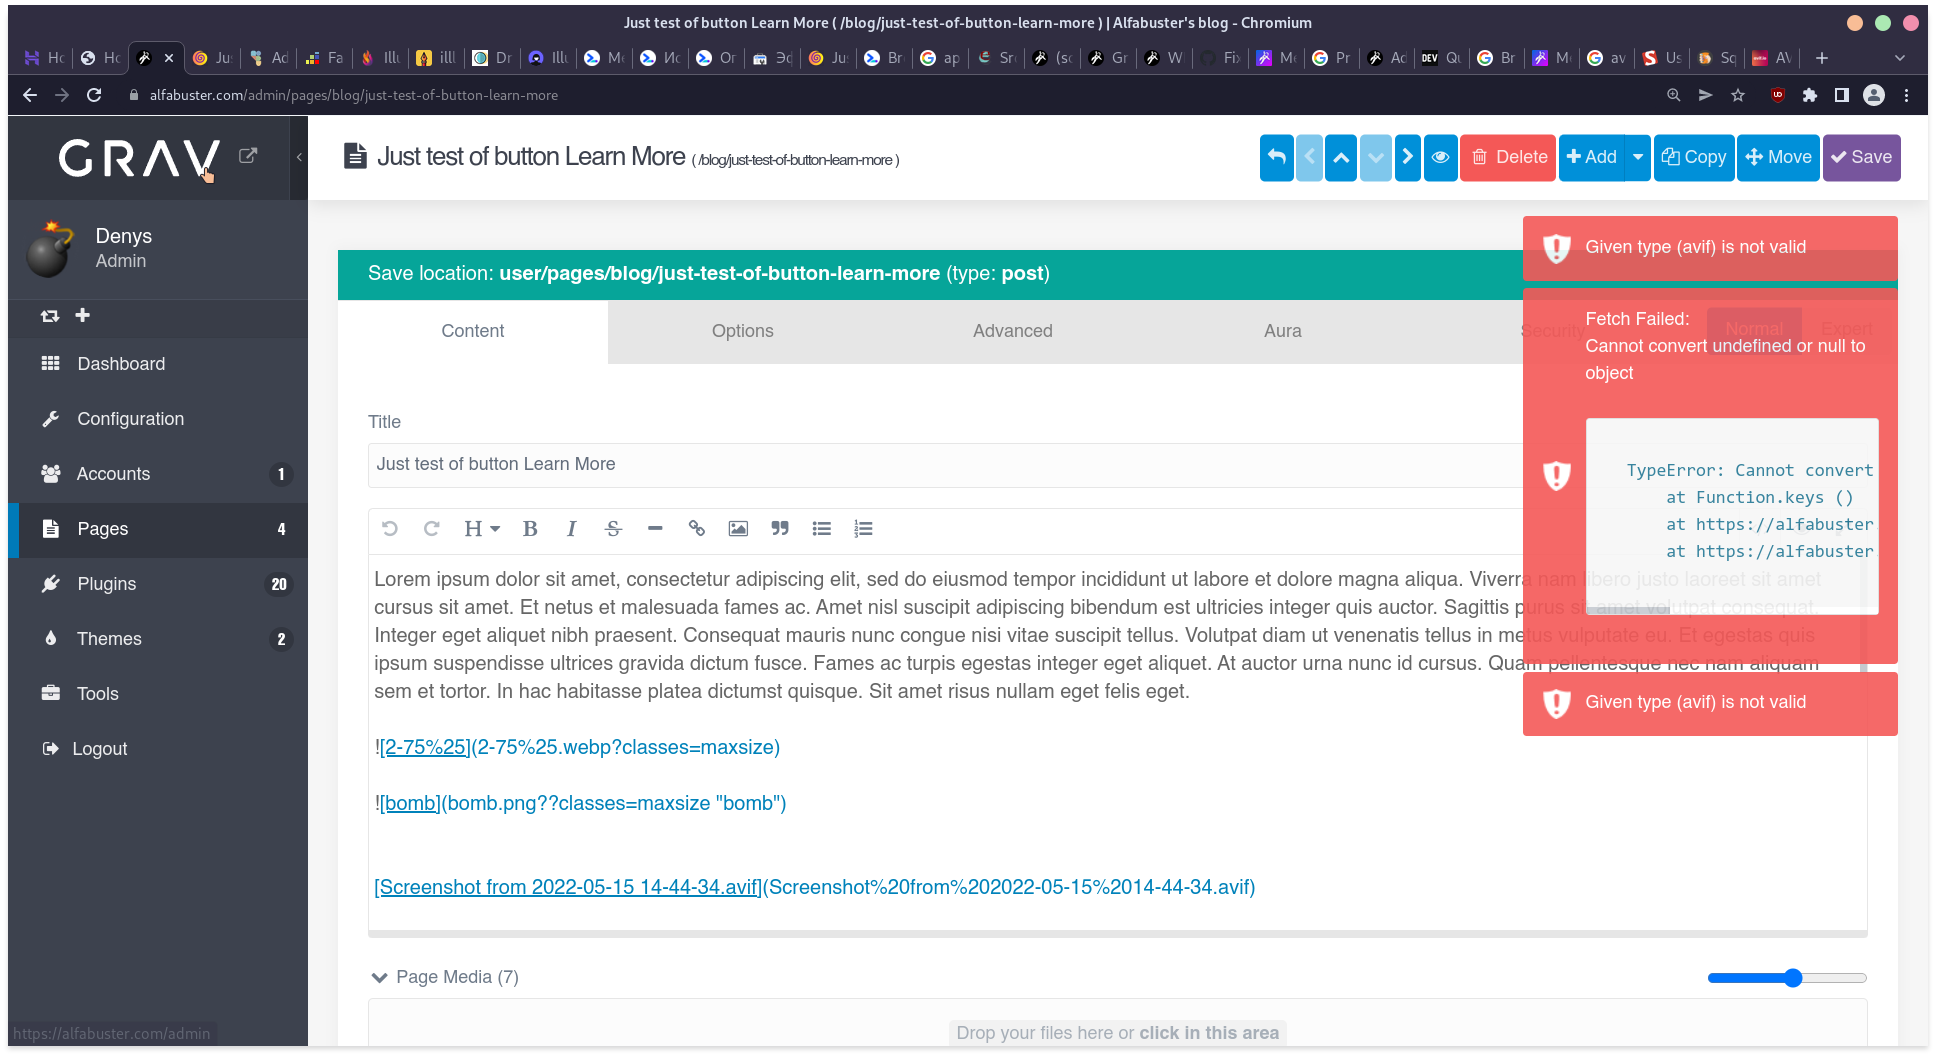Toggle bold formatting in editor
The image size is (1936, 1057).
pyautogui.click(x=530, y=529)
